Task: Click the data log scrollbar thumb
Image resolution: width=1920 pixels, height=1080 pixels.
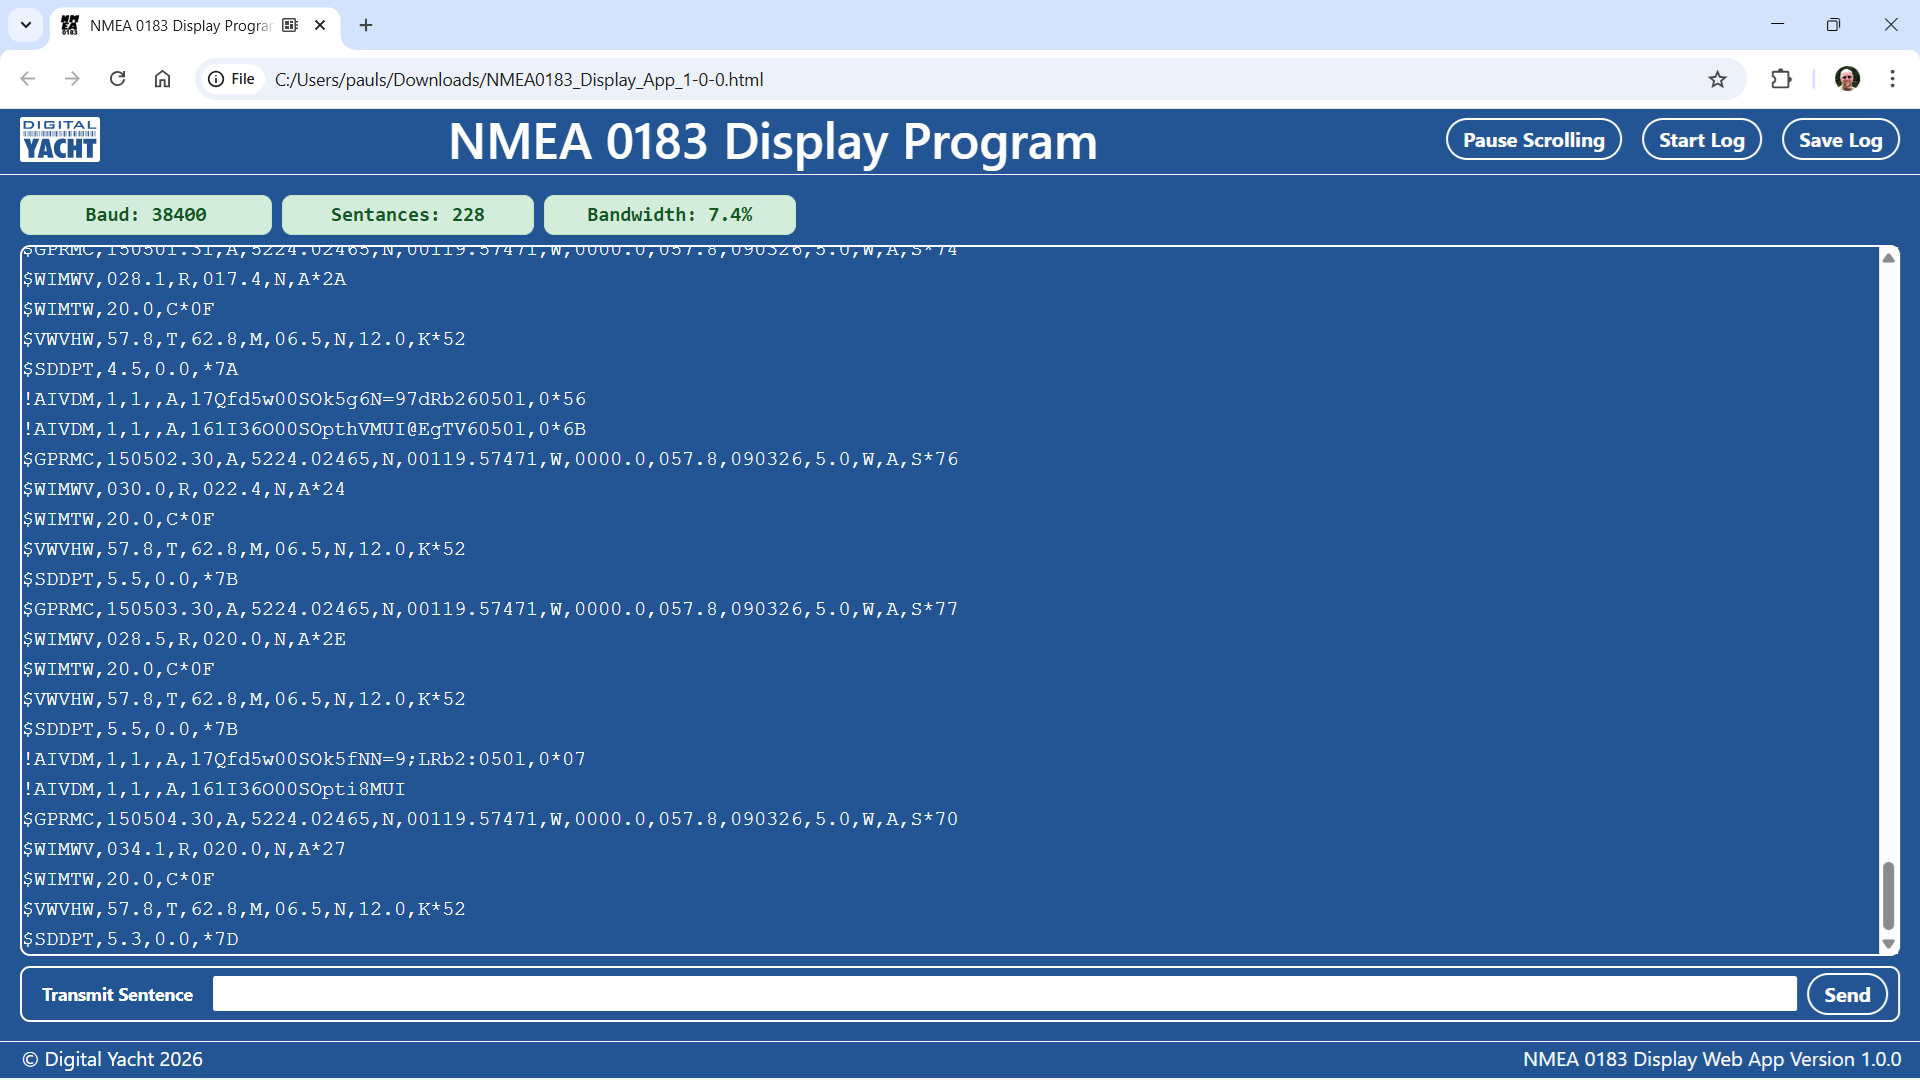Action: 1888,895
